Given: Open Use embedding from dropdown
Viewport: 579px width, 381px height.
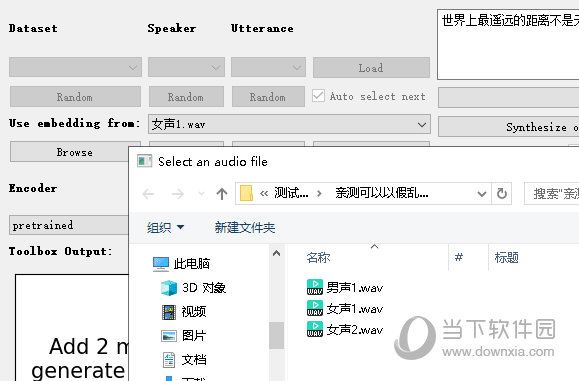Looking at the screenshot, I should 289,124.
